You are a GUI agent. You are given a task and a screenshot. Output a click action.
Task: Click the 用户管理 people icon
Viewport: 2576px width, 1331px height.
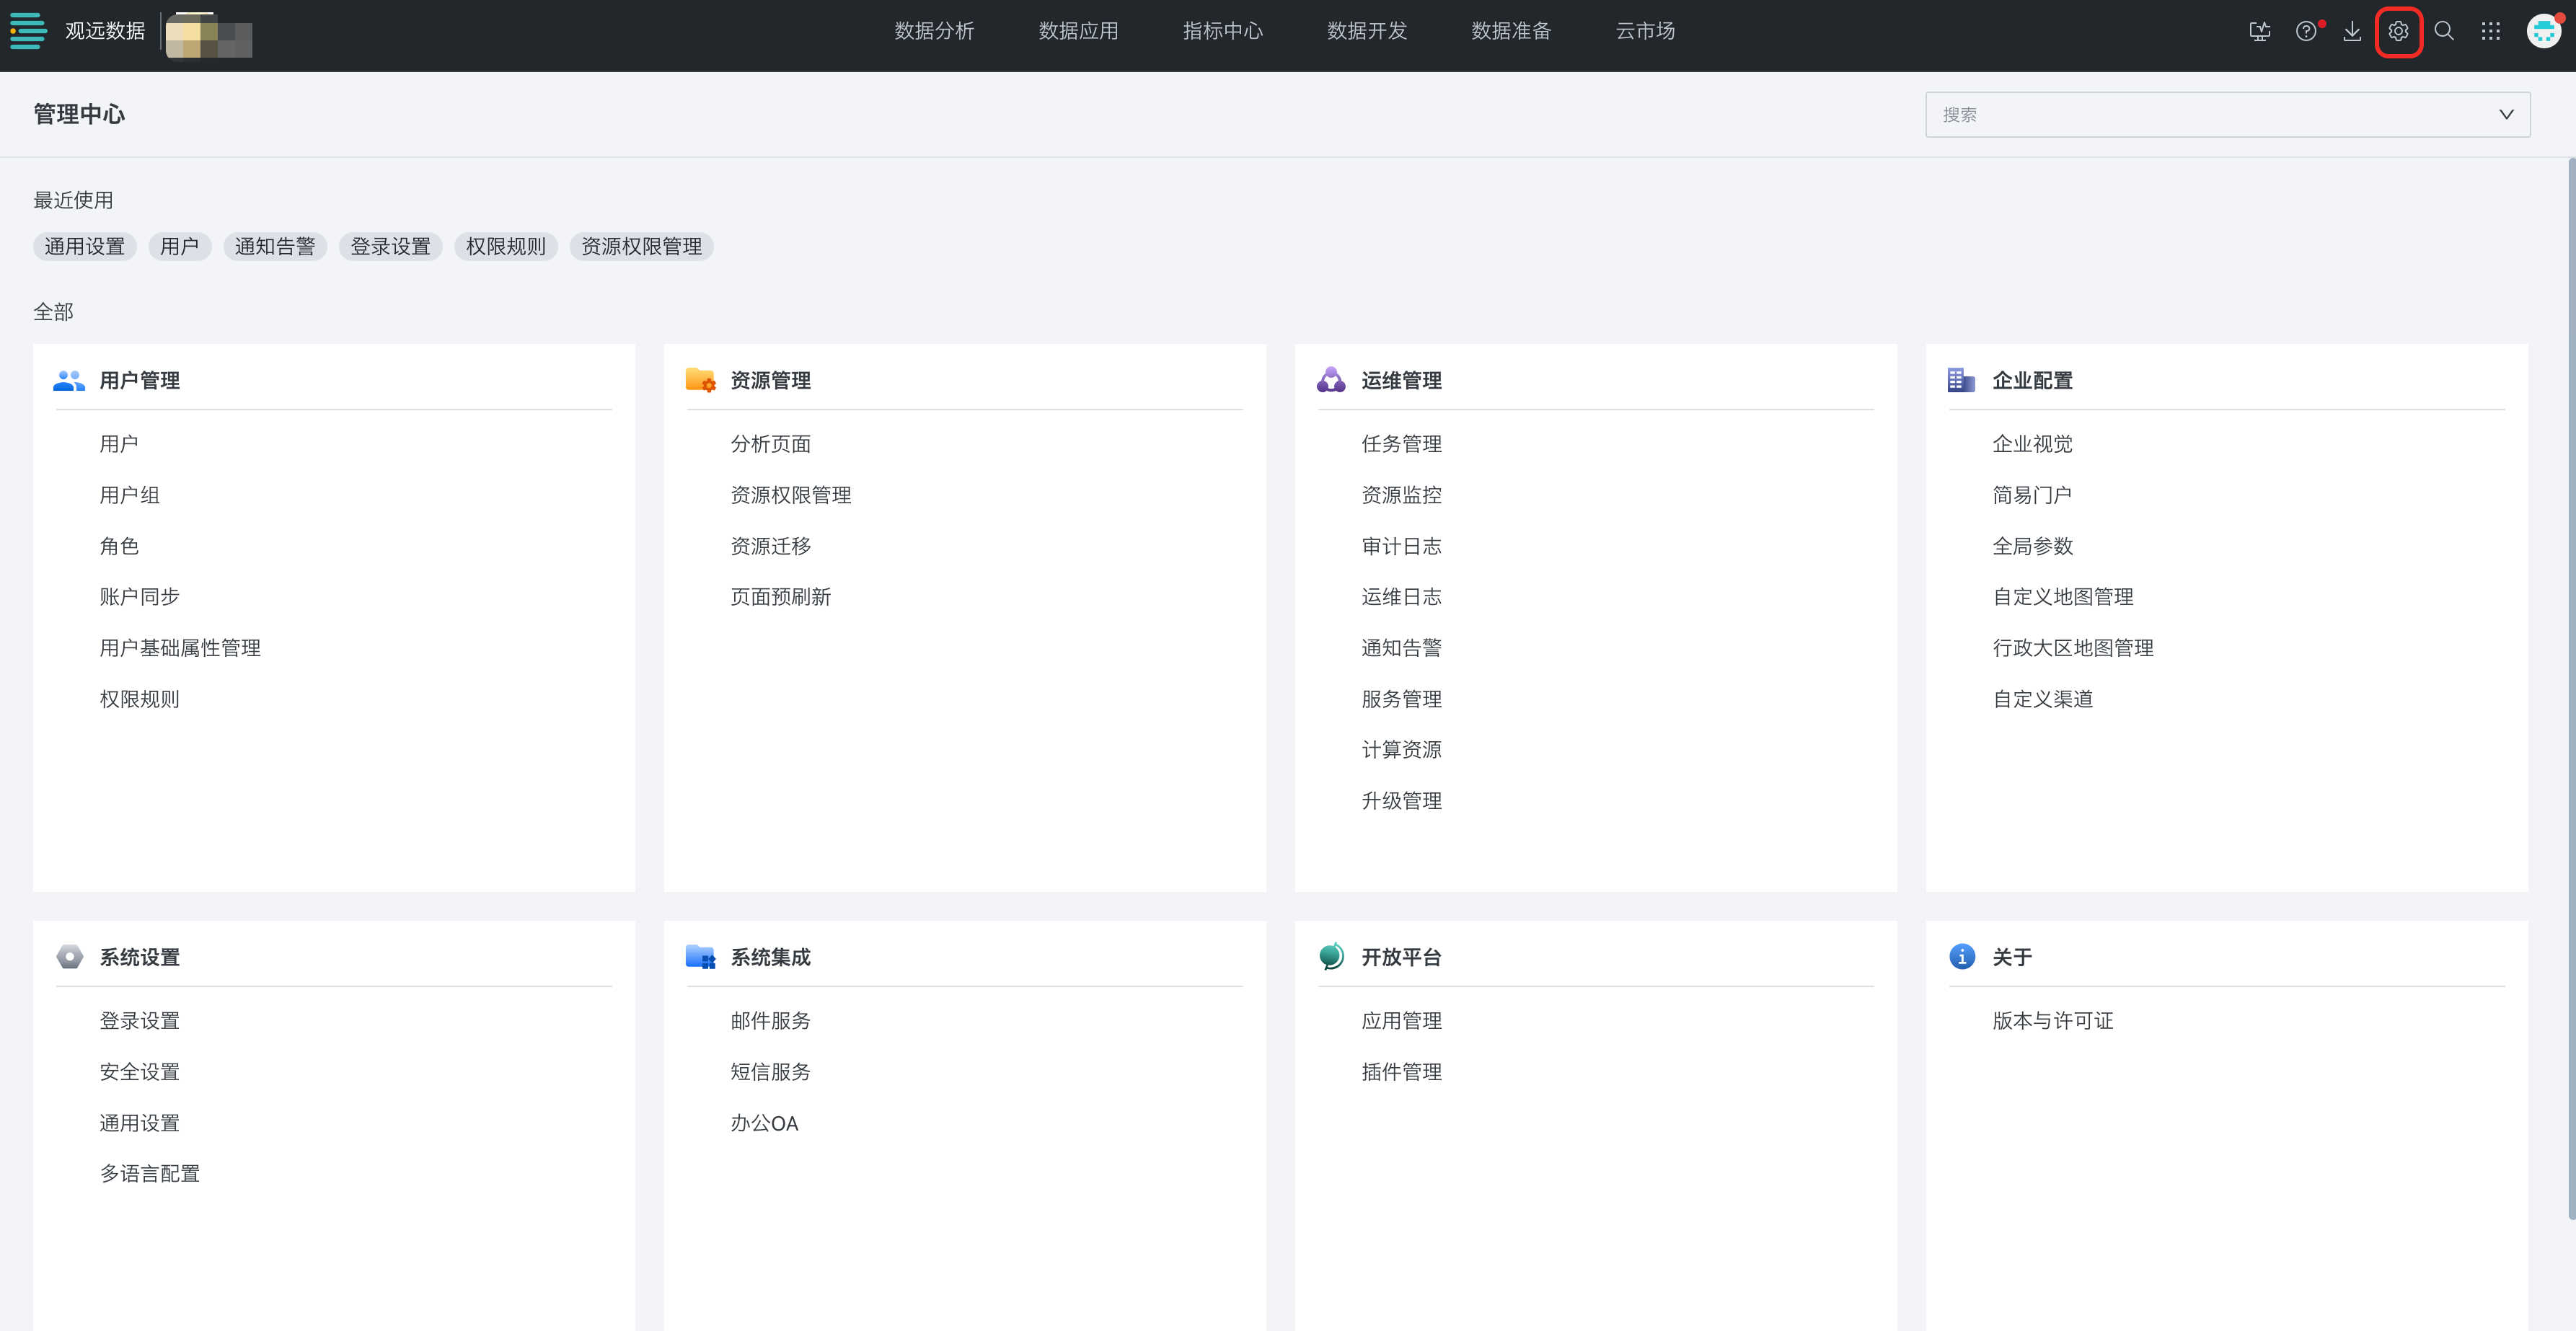(x=69, y=380)
